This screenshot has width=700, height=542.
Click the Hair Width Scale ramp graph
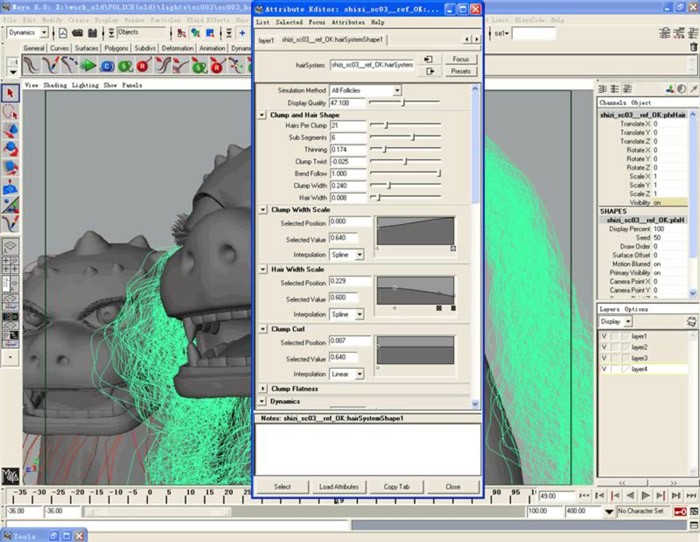[x=415, y=290]
